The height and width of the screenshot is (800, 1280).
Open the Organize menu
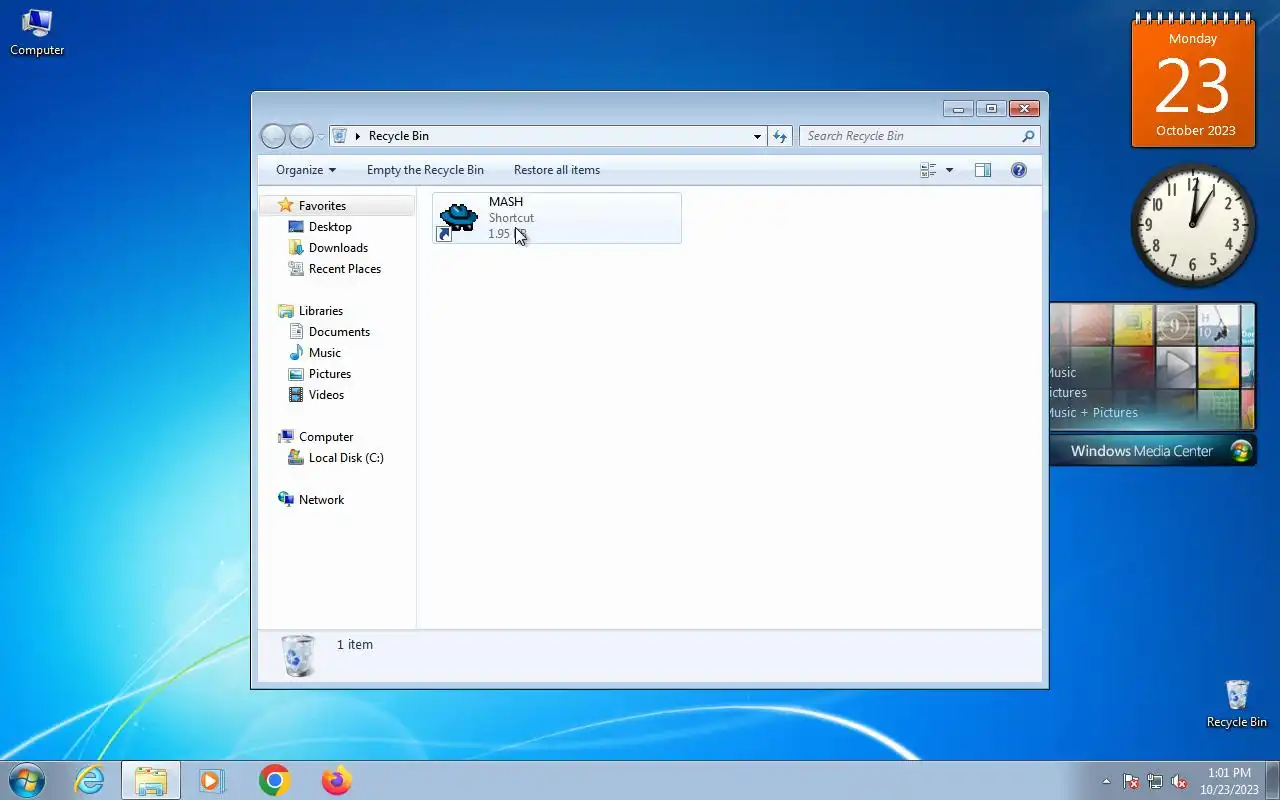[x=306, y=170]
